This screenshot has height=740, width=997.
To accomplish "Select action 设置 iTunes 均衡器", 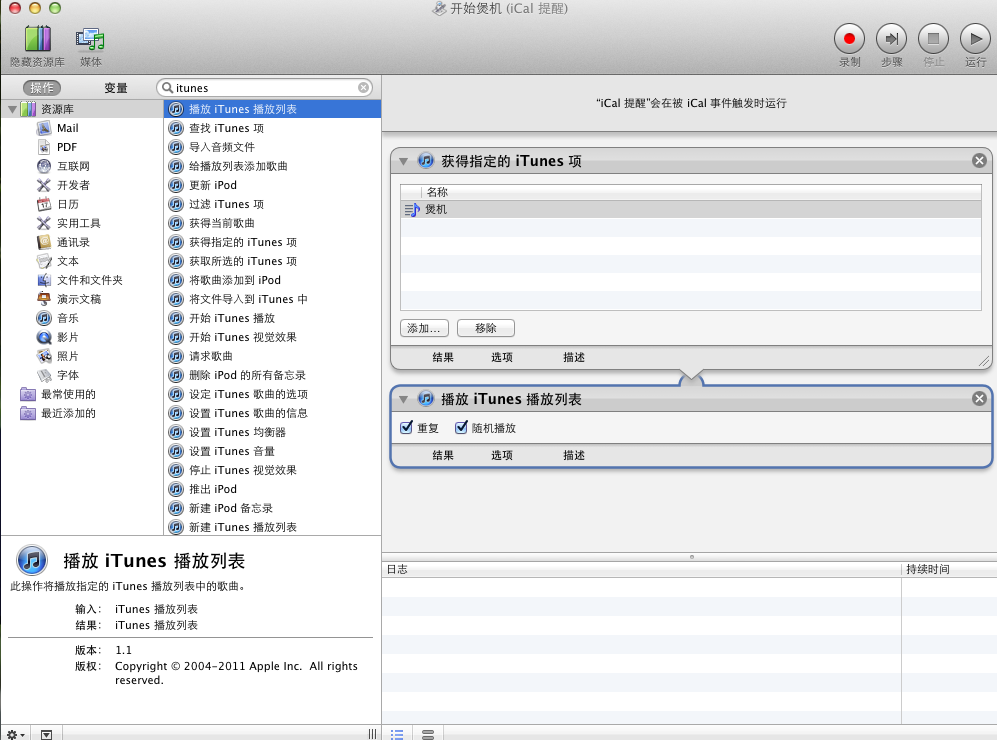I will tap(273, 432).
